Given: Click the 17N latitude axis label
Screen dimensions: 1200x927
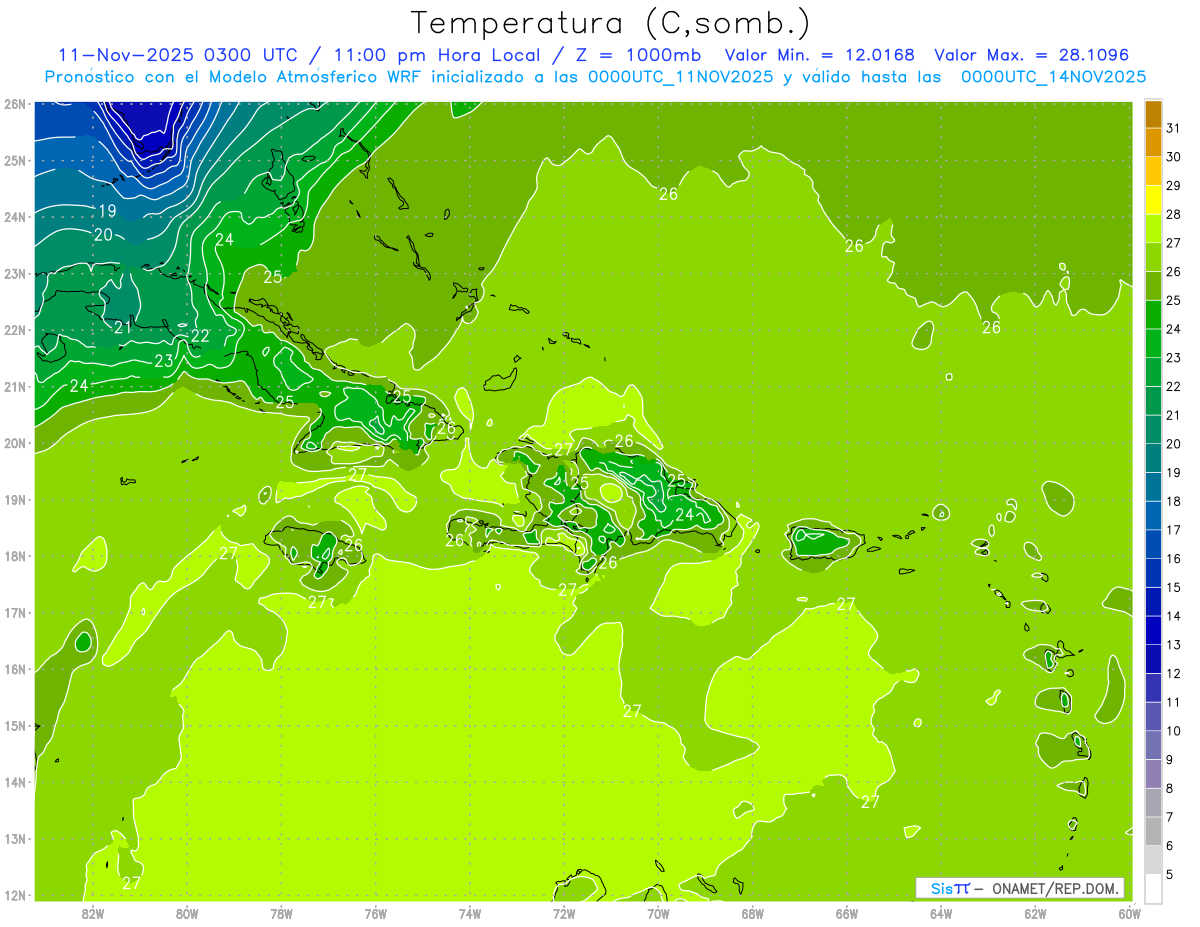Looking at the screenshot, I should 14,612.
